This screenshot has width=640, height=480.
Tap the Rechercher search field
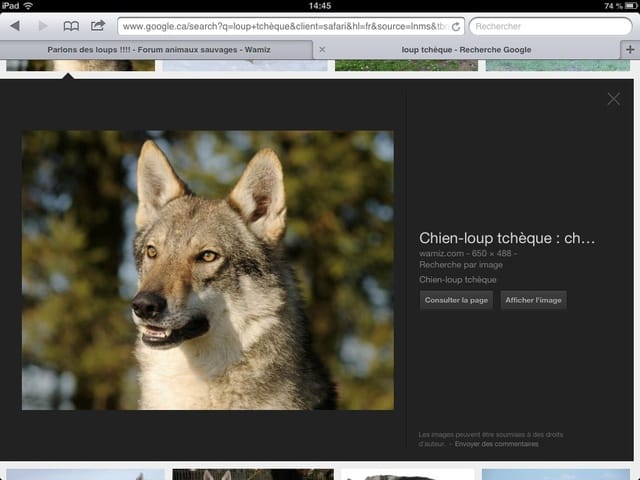point(550,26)
